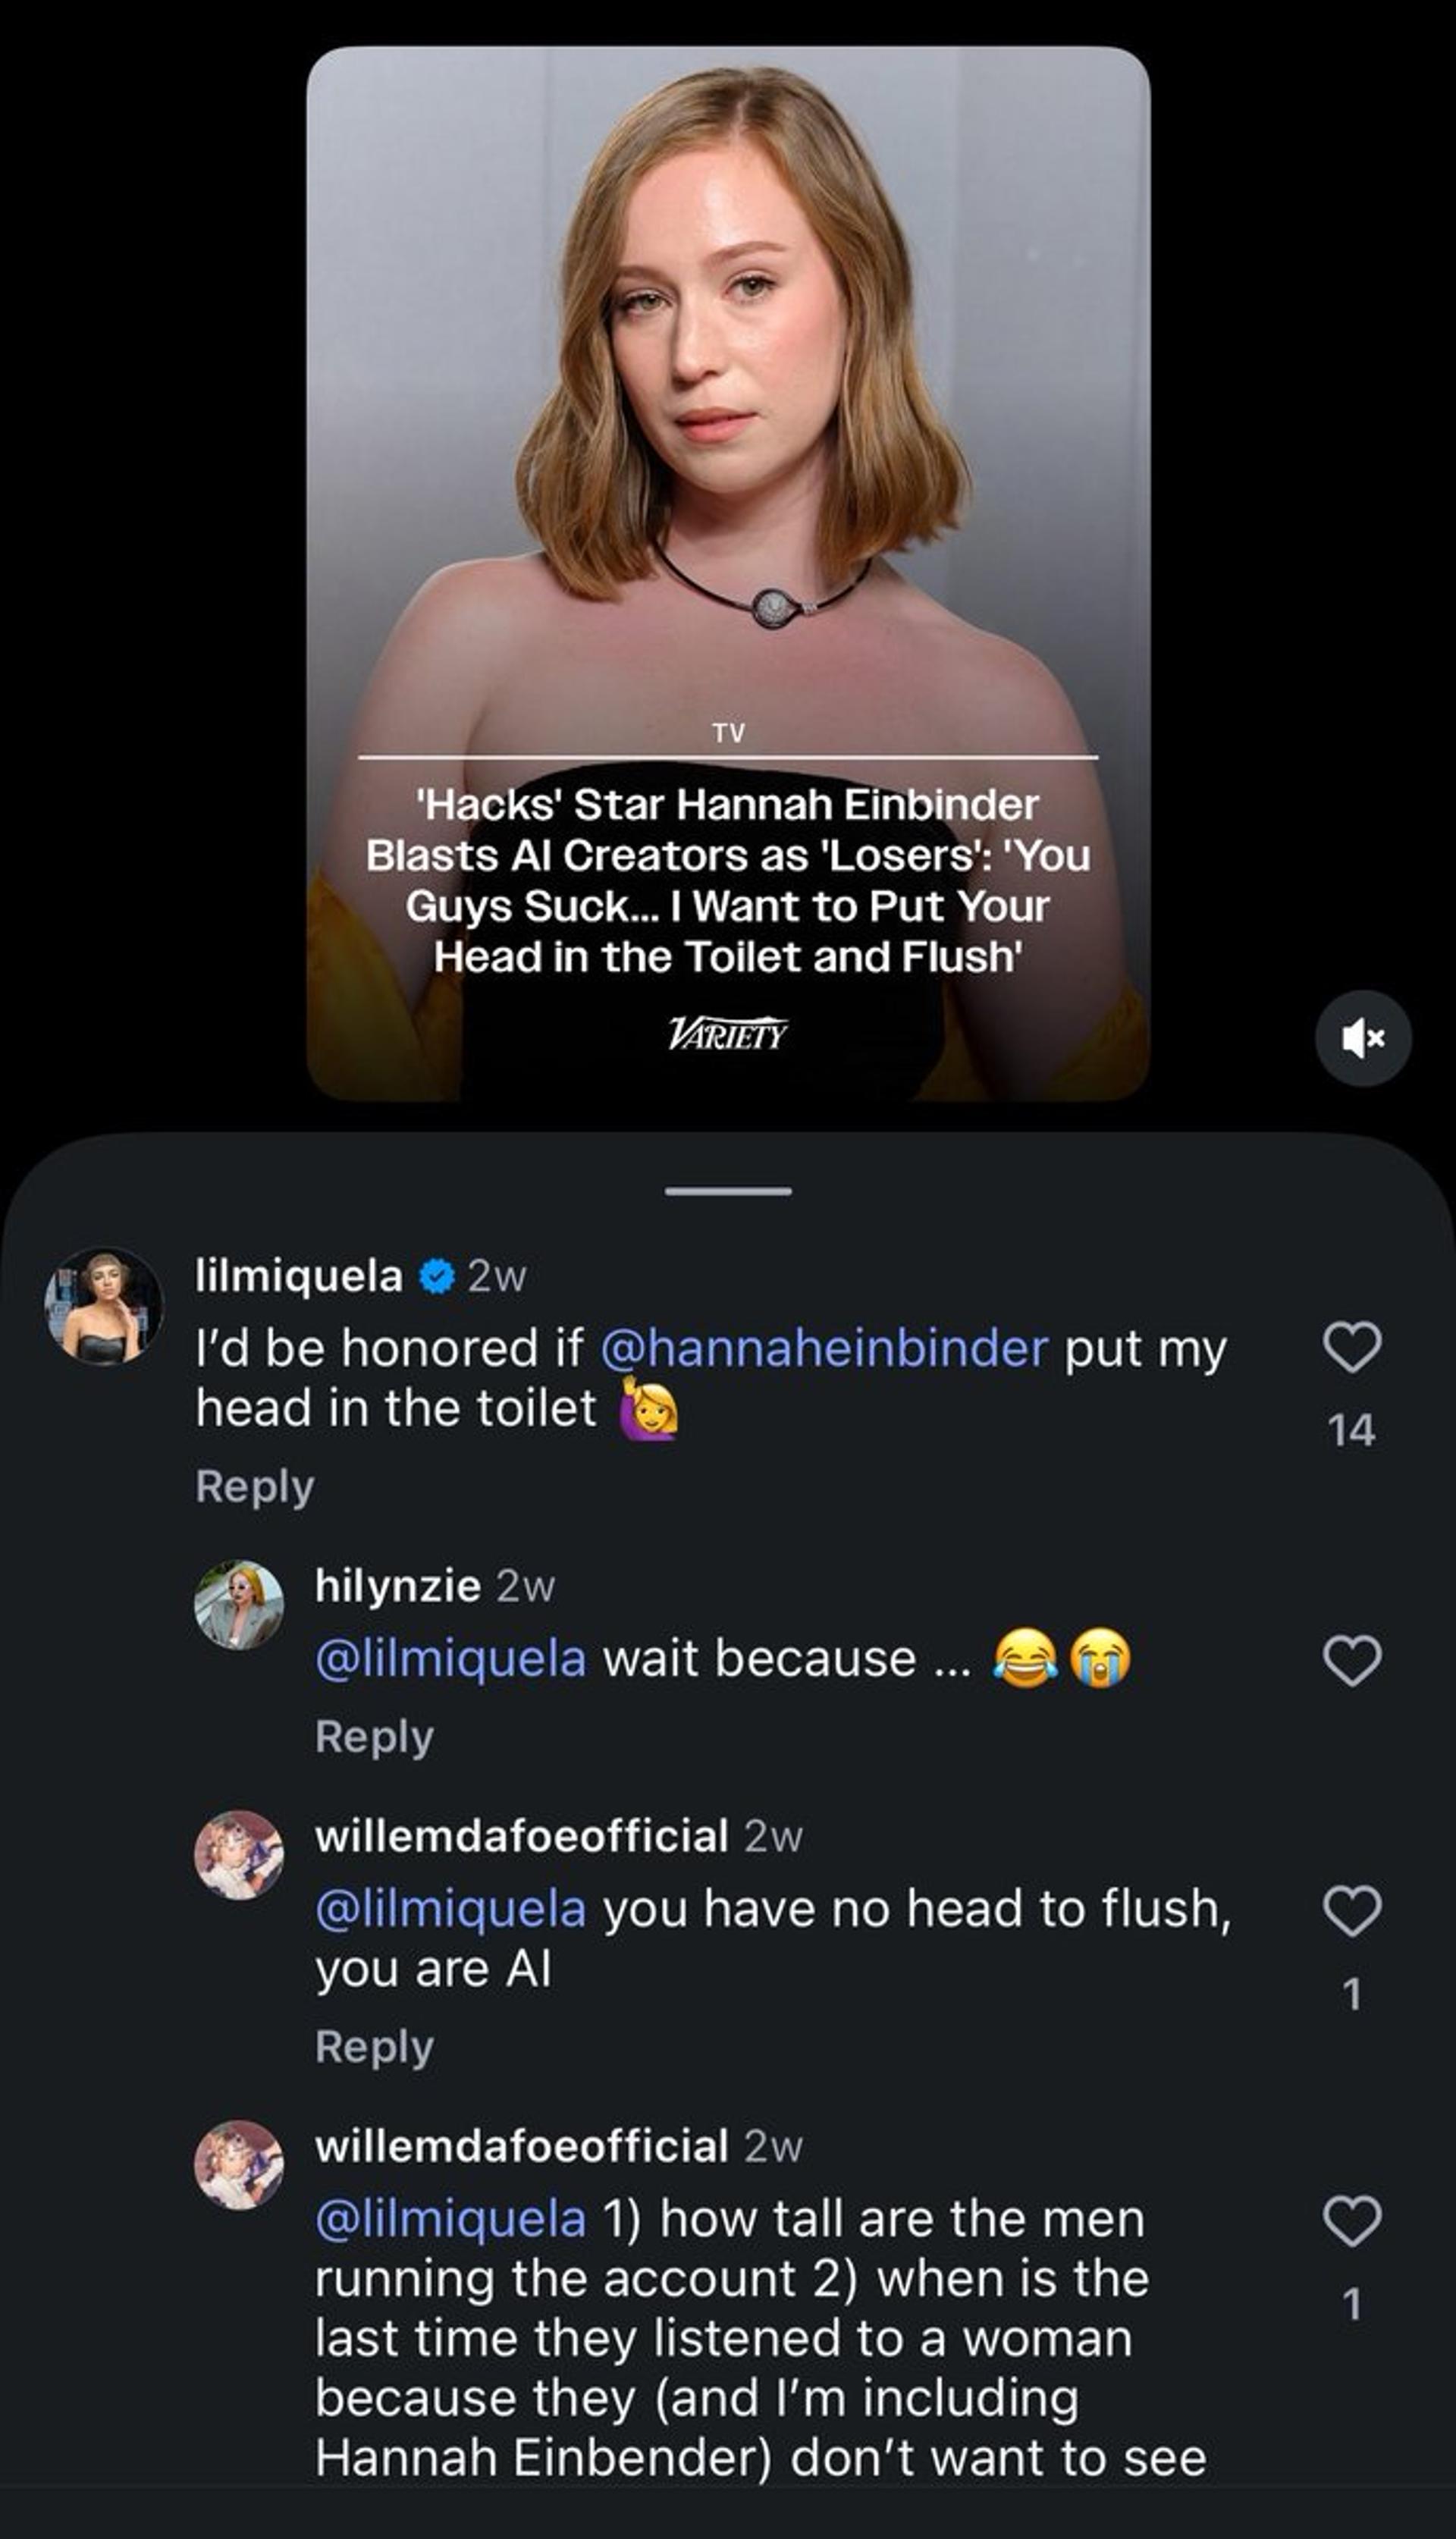This screenshot has height=2539, width=1456.
Task: Open hilynzie's avatar
Action: click(238, 1605)
